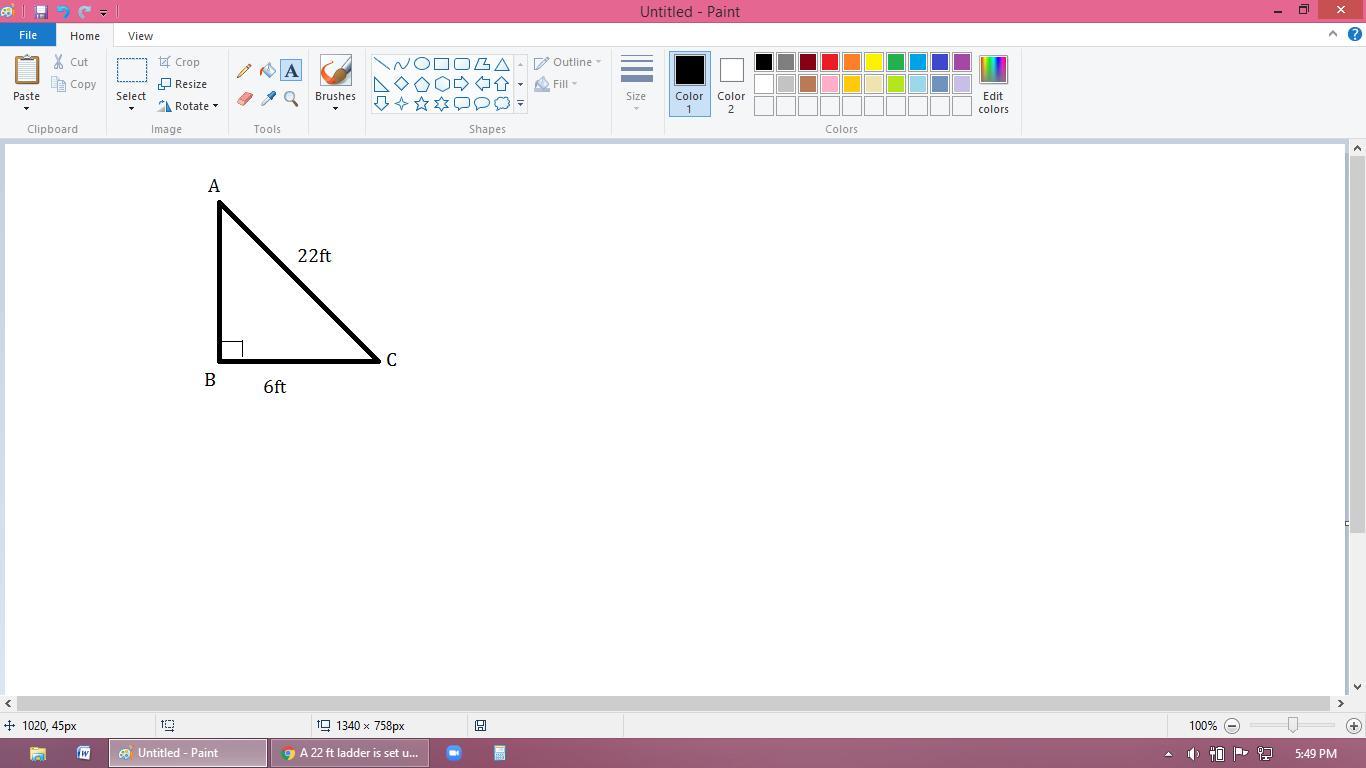The width and height of the screenshot is (1366, 768).
Task: Select the Eraser tool
Action: [x=244, y=99]
